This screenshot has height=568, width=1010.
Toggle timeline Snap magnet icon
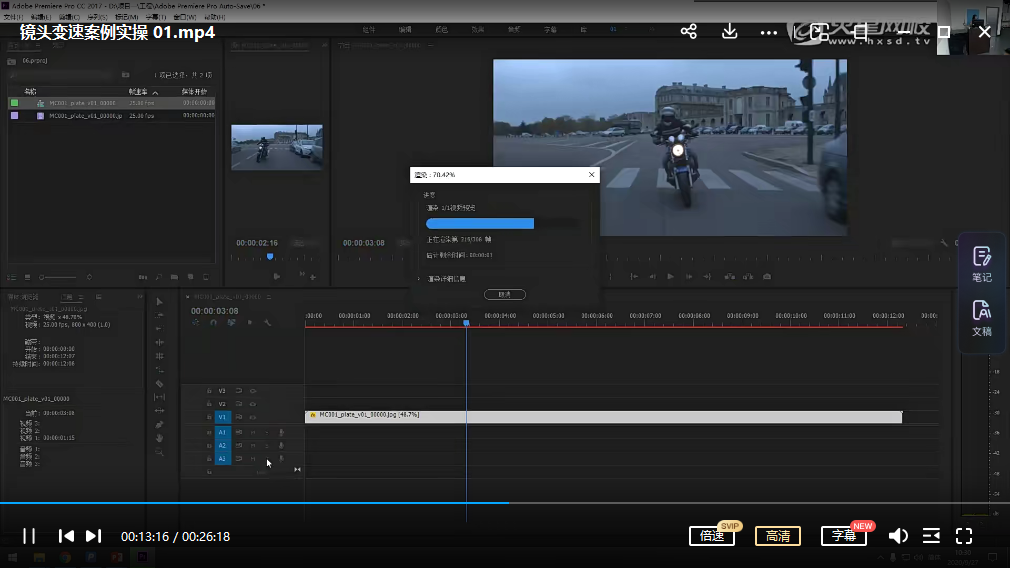(213, 323)
